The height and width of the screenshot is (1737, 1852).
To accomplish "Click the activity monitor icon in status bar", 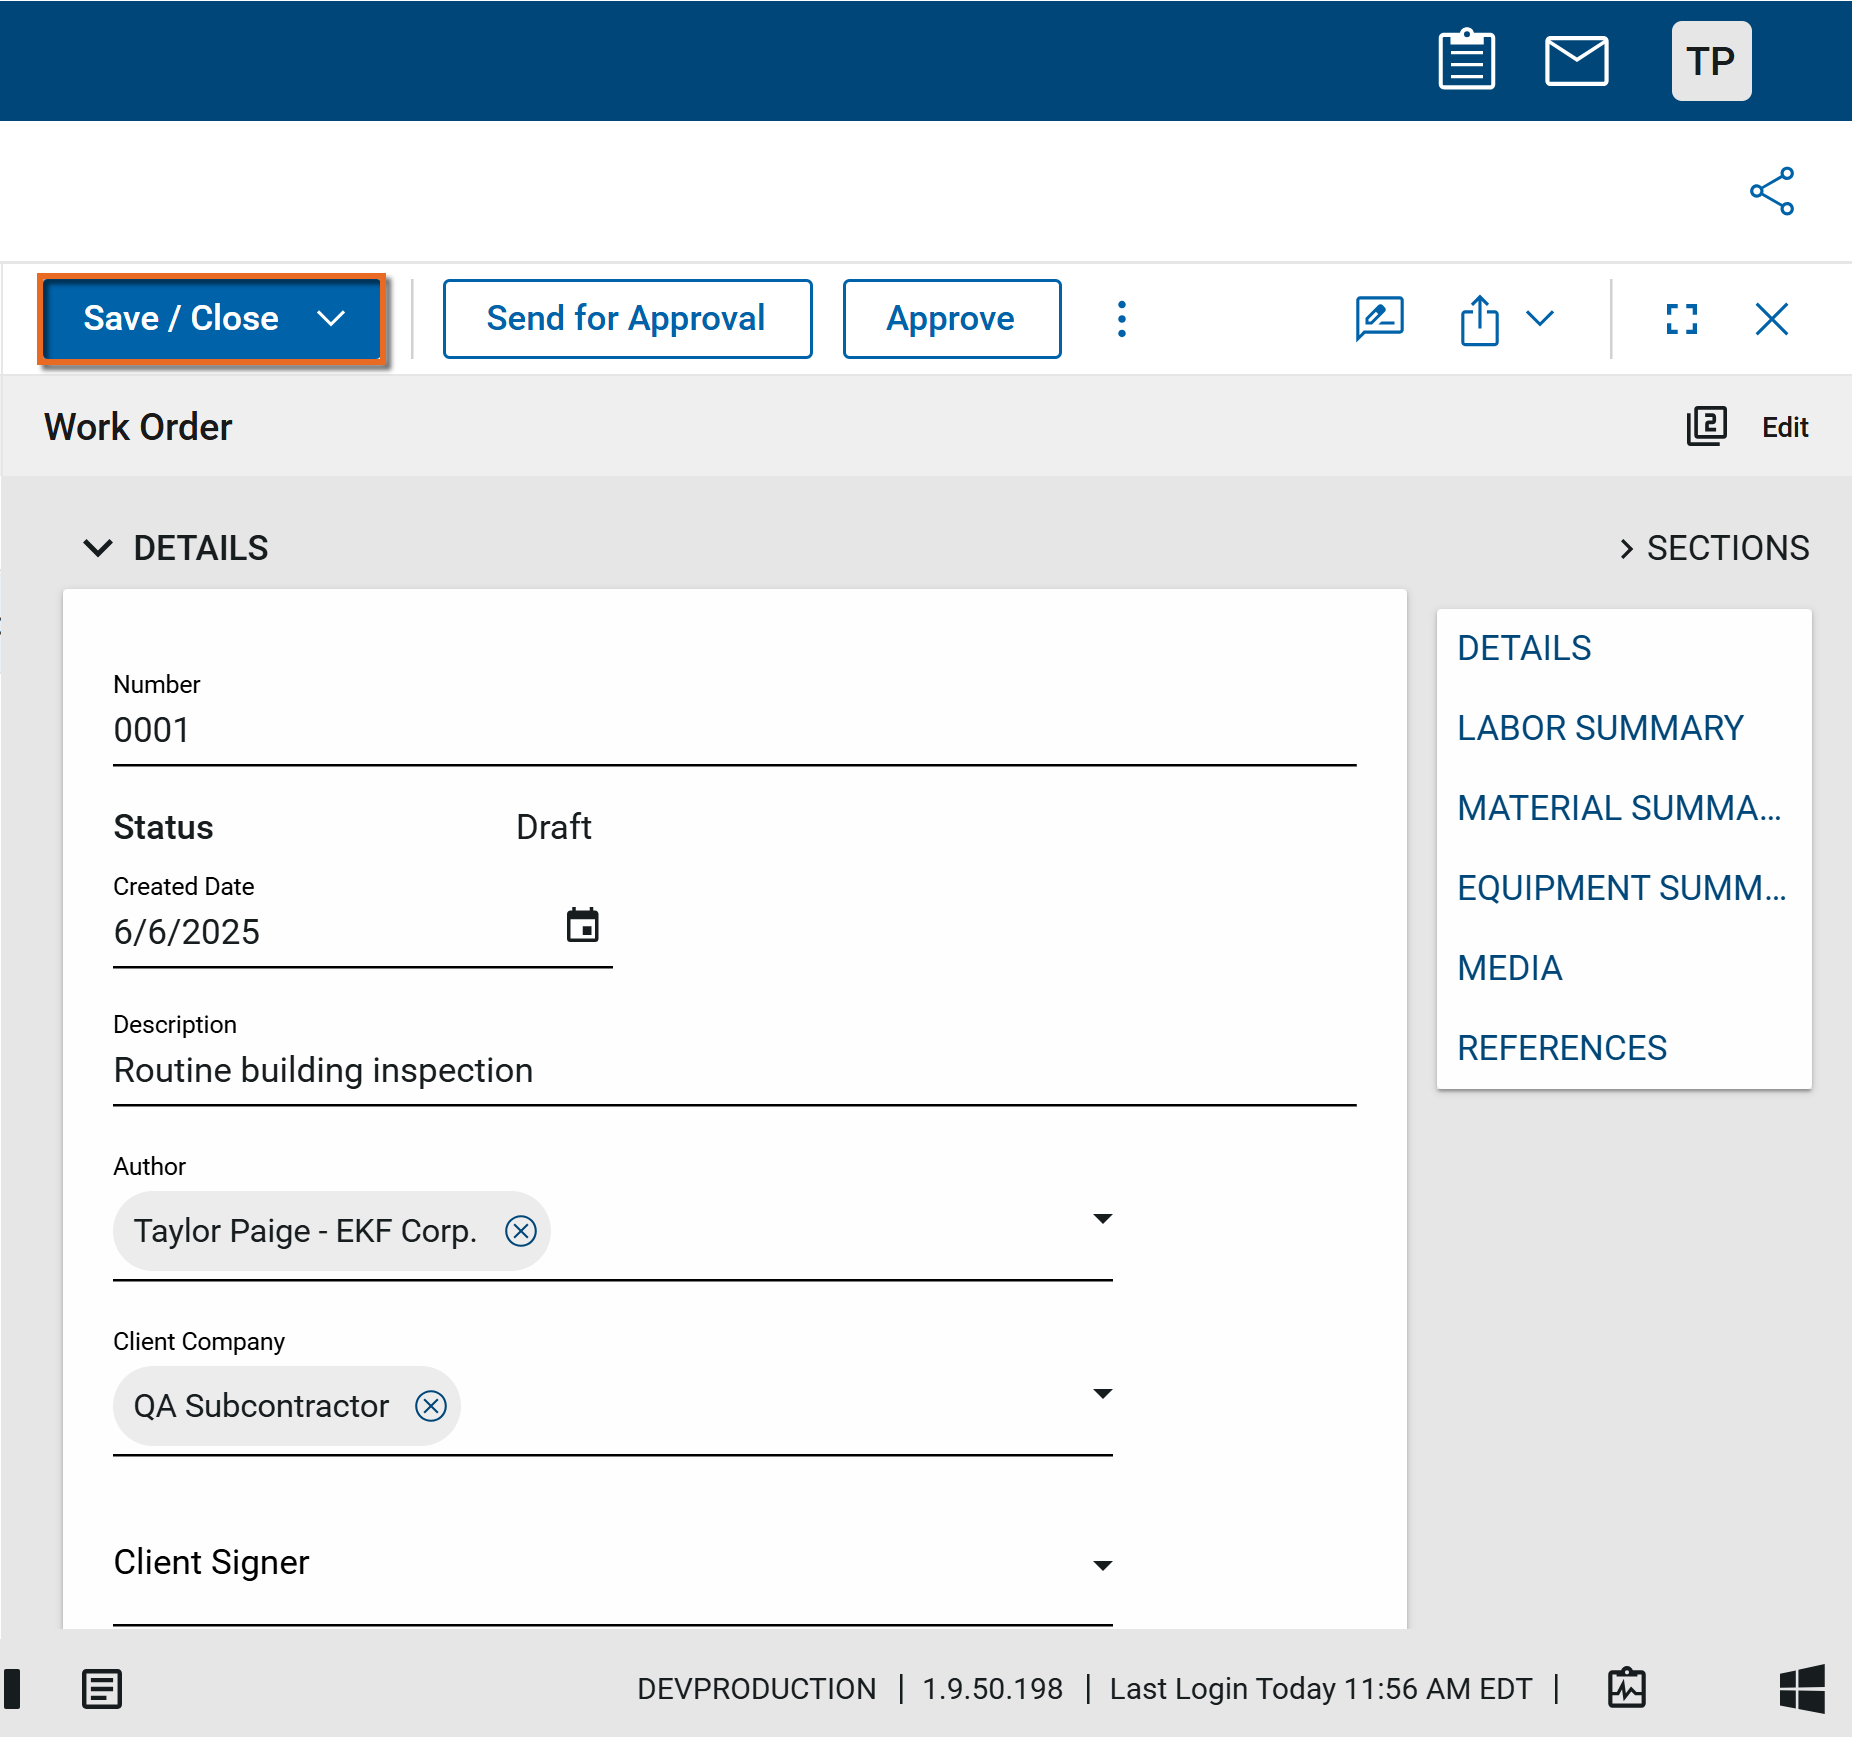I will 1626,1688.
